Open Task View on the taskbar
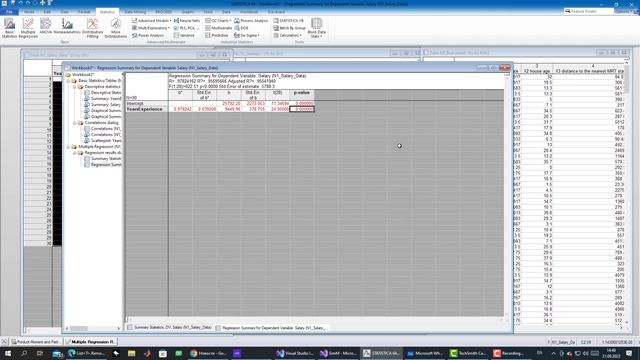 pyautogui.click(x=40, y=353)
